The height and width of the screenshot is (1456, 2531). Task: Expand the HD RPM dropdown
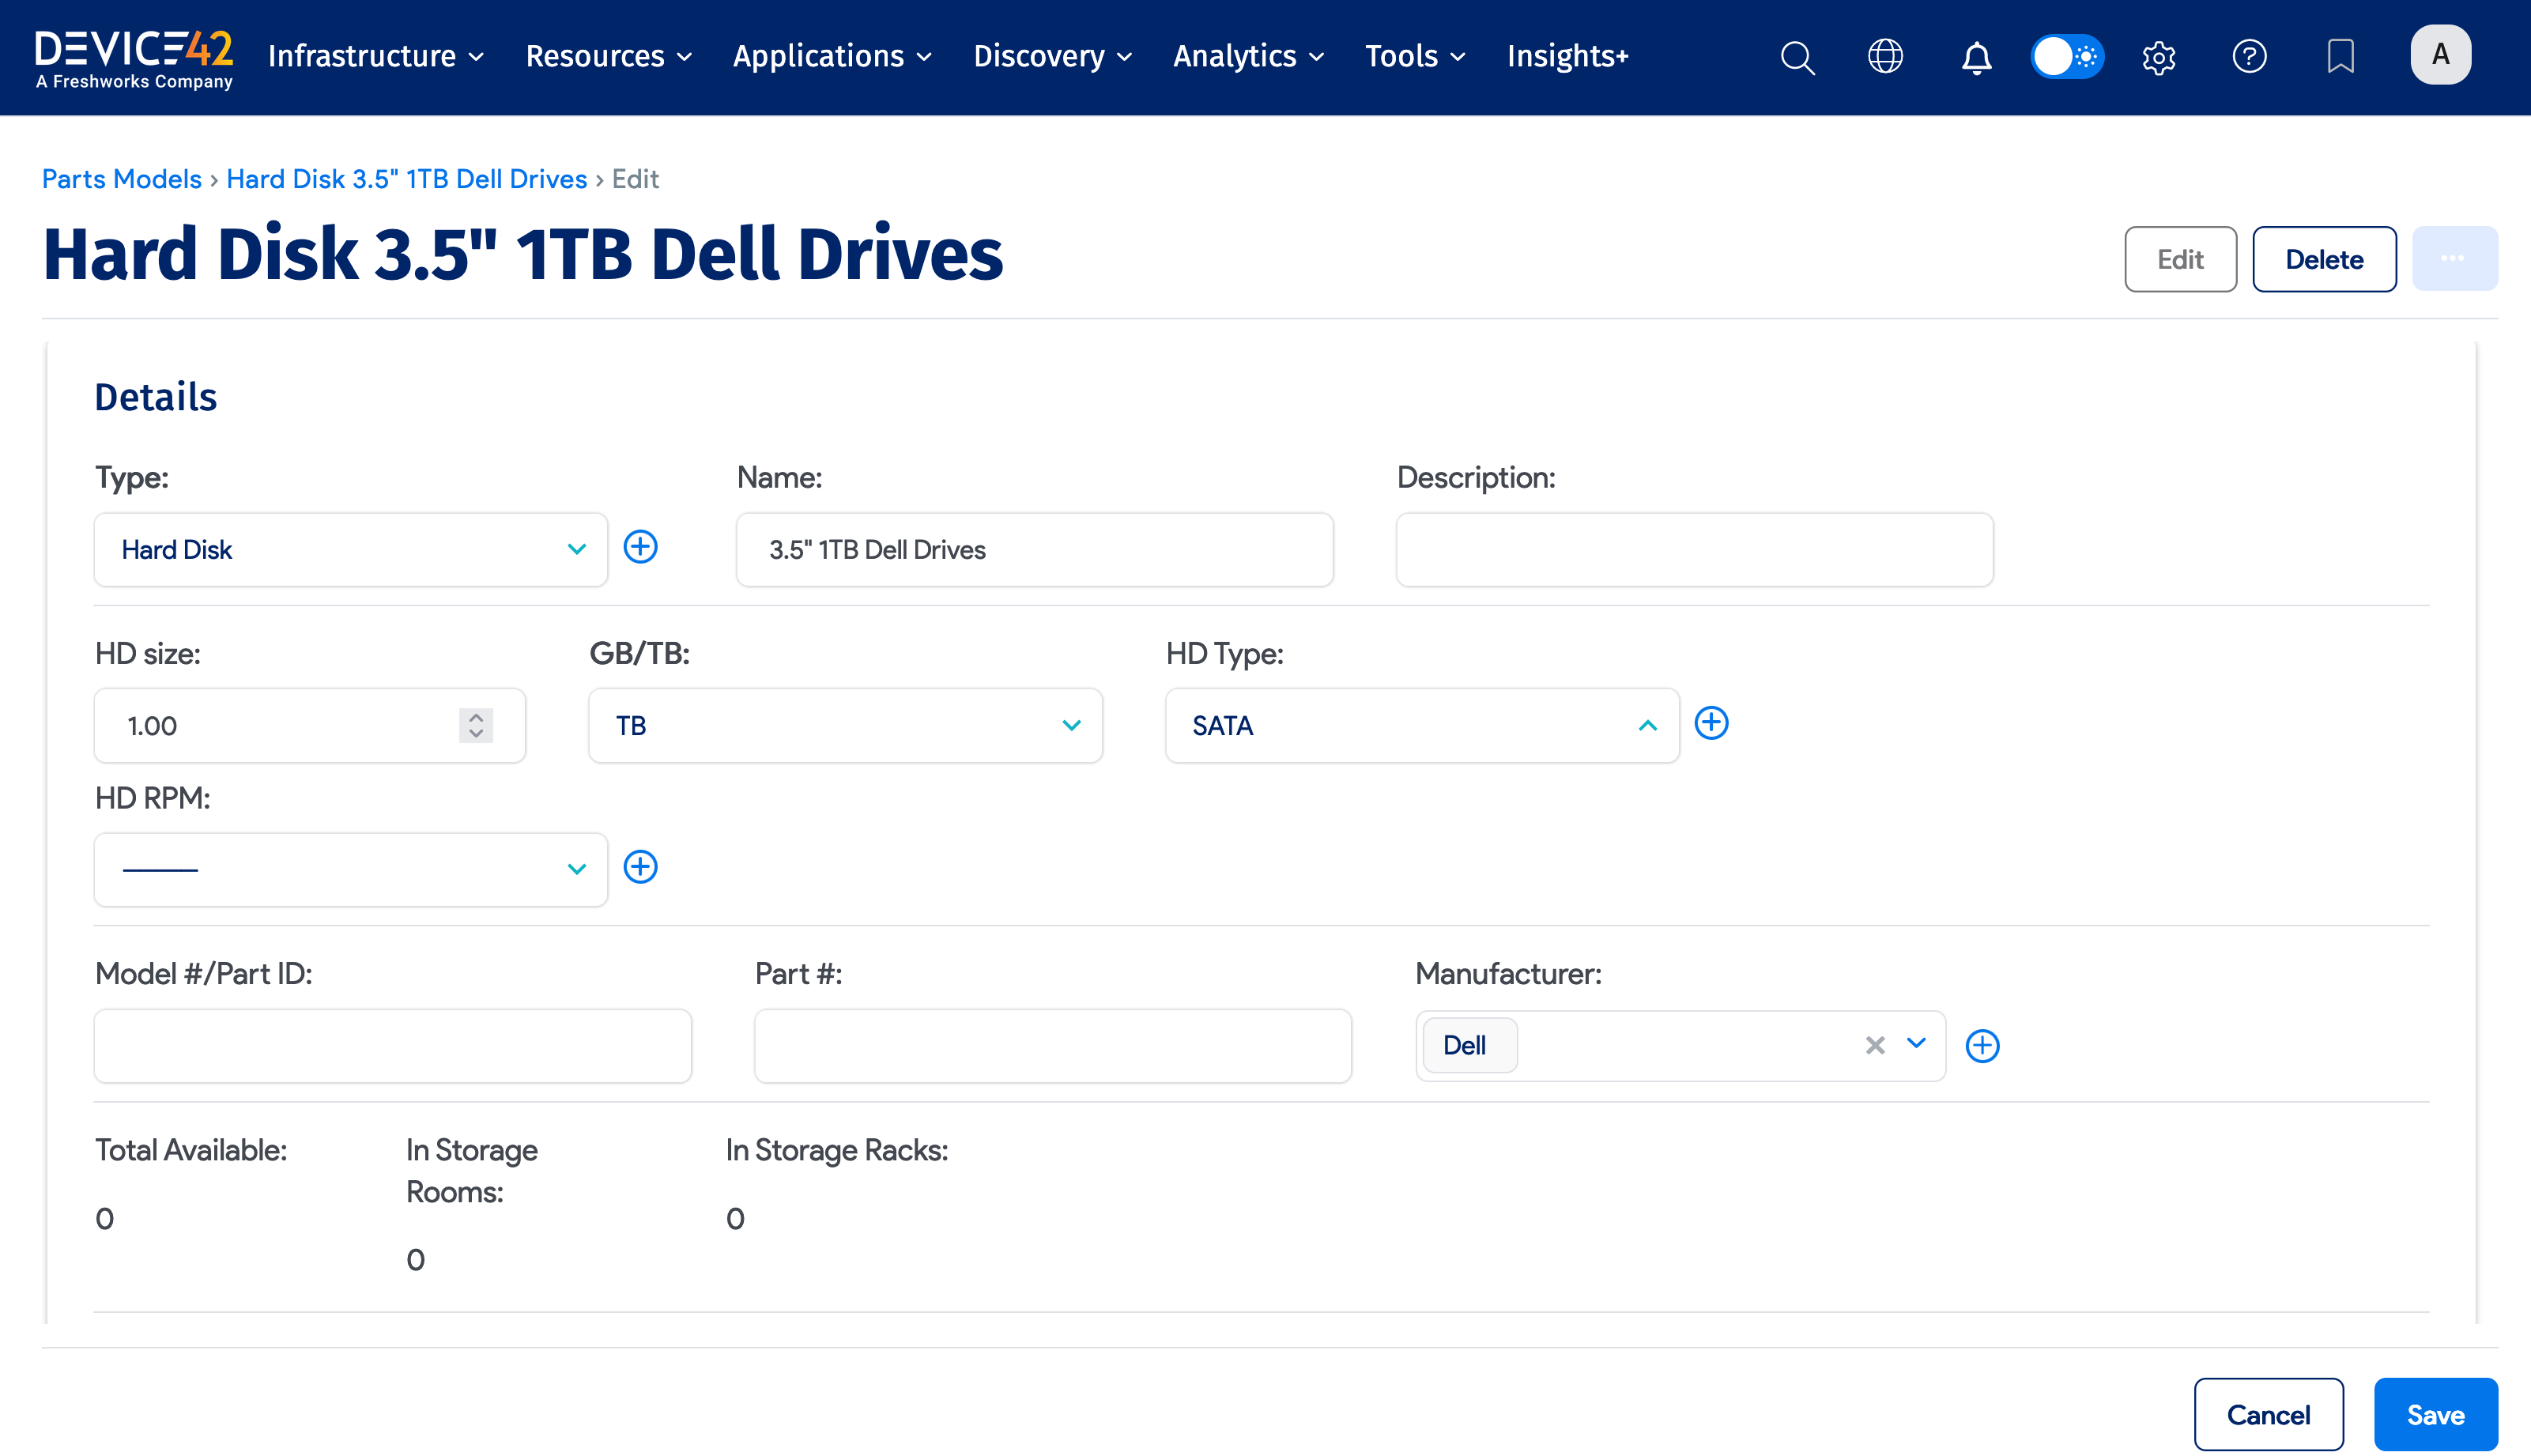[577, 868]
